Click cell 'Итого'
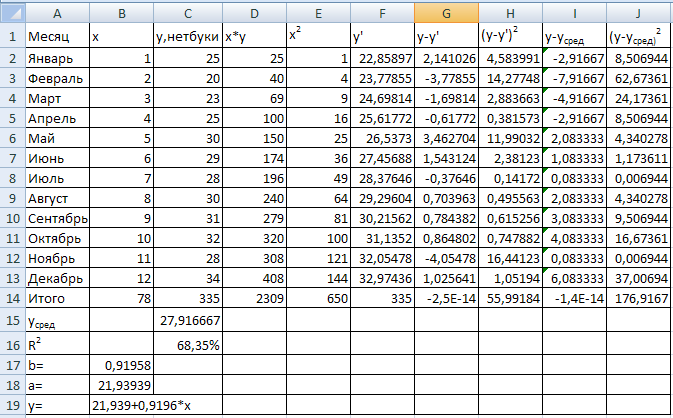This screenshot has height=418, width=673. point(58,298)
